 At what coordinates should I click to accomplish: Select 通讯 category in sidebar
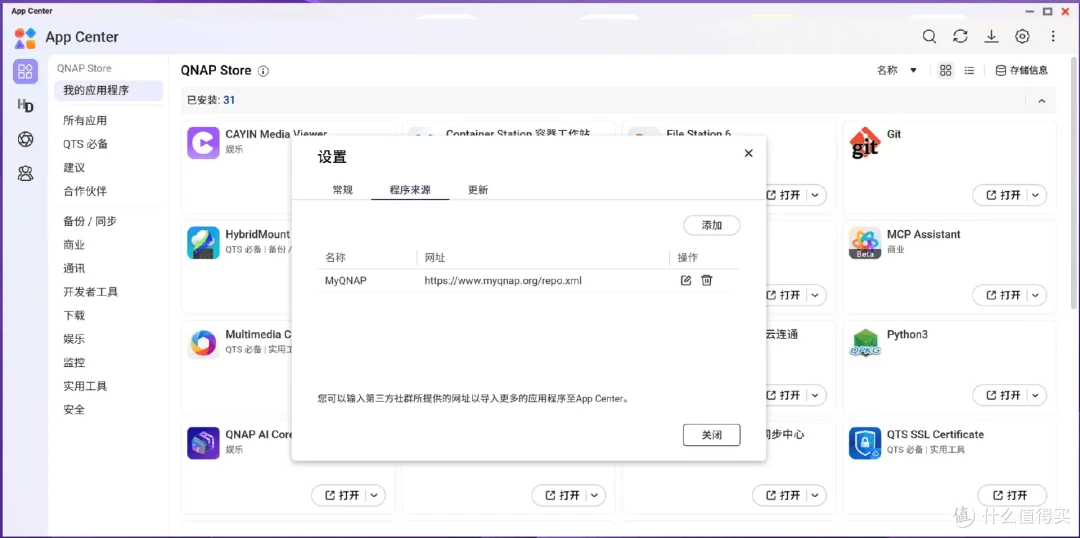[74, 268]
